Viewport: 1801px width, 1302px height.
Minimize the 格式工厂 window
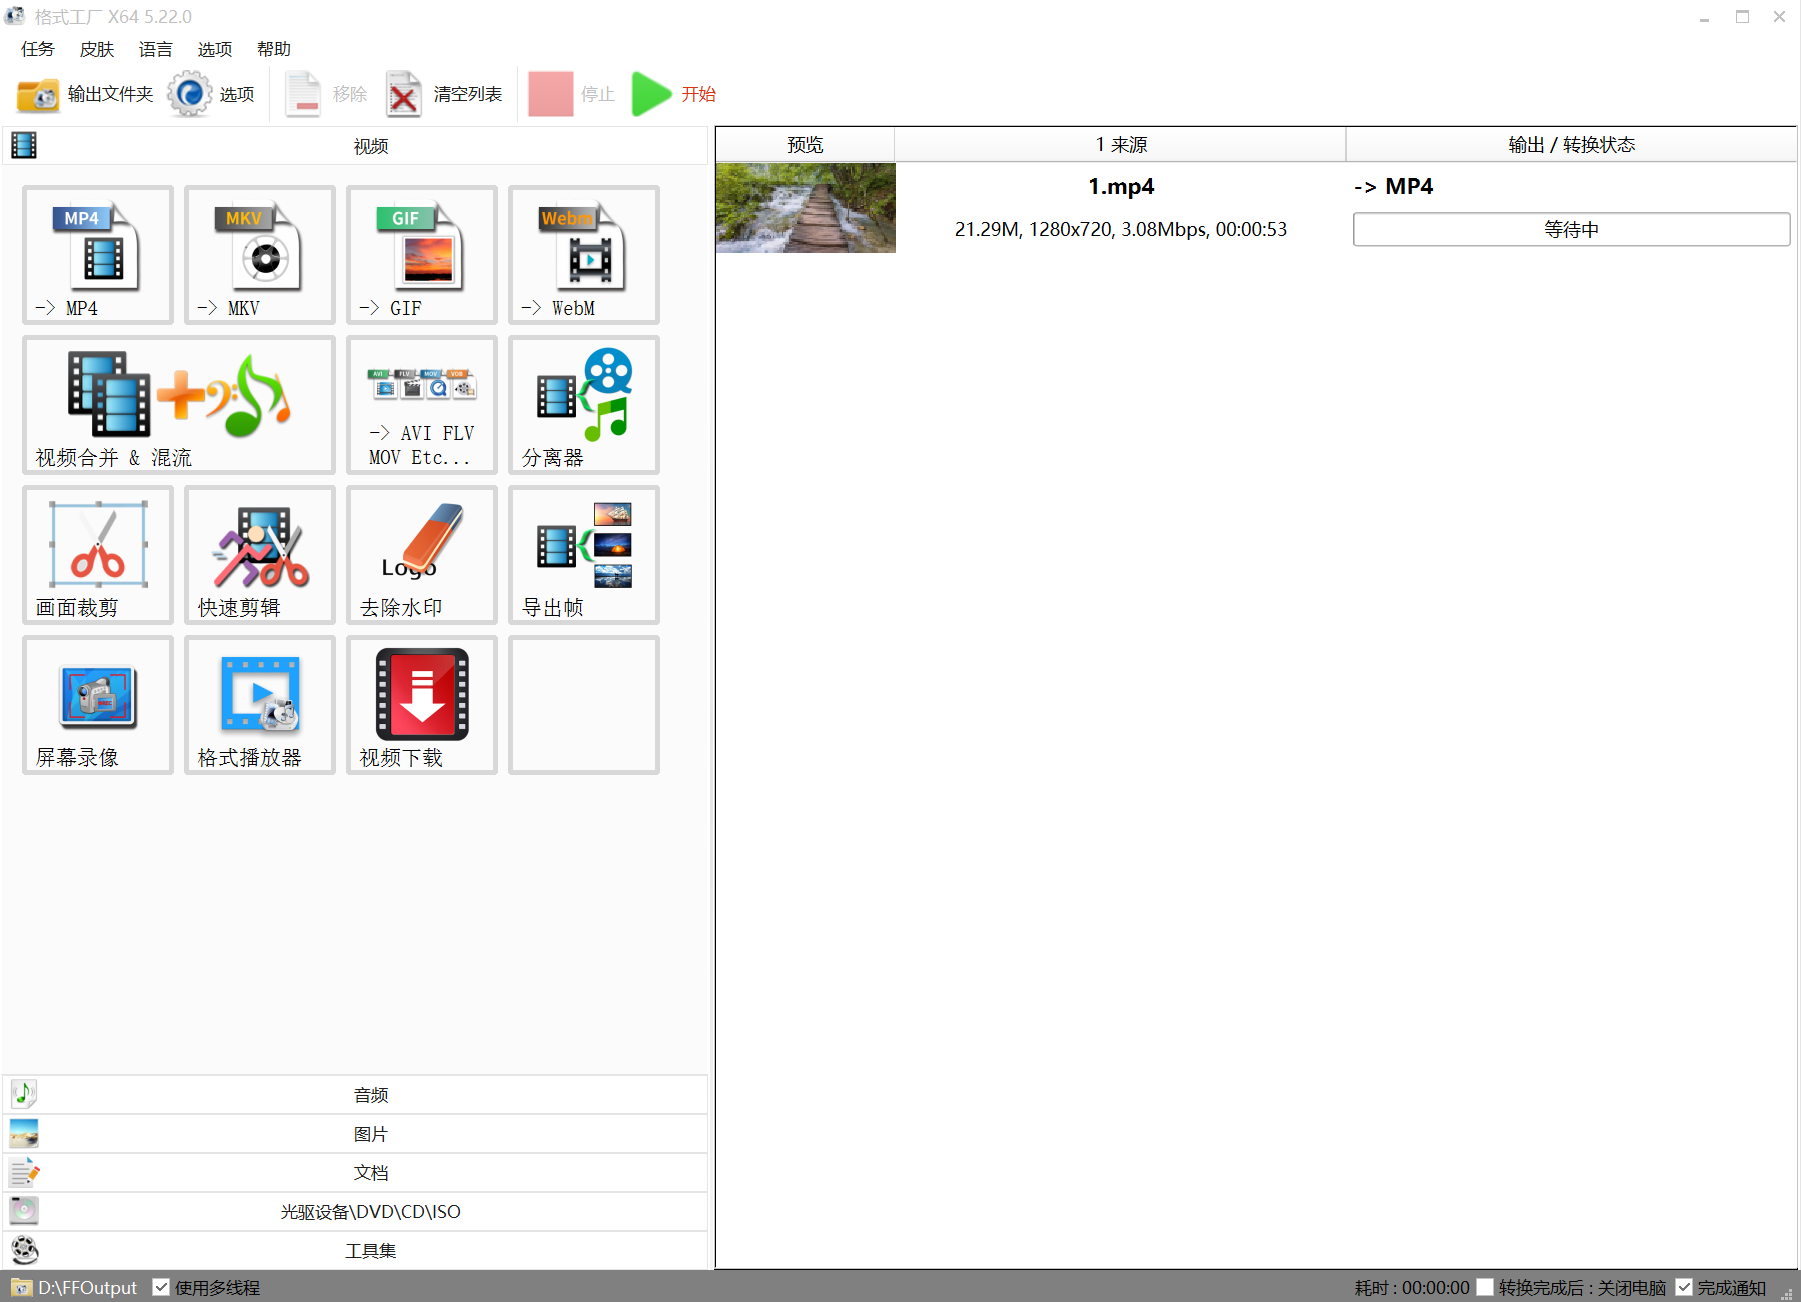[1704, 17]
